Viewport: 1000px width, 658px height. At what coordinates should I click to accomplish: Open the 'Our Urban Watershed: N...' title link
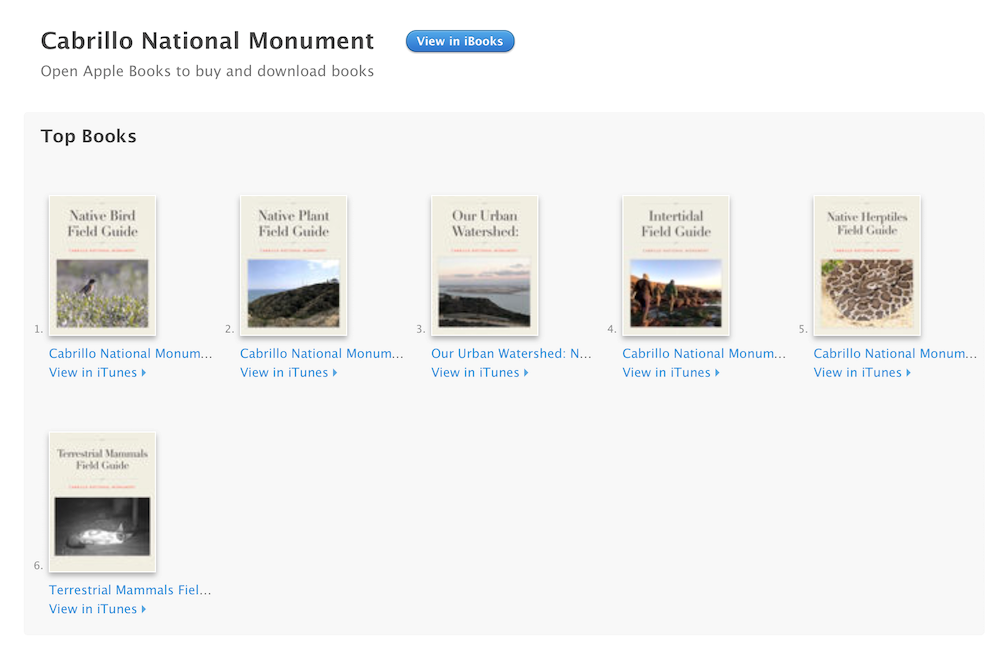click(511, 353)
